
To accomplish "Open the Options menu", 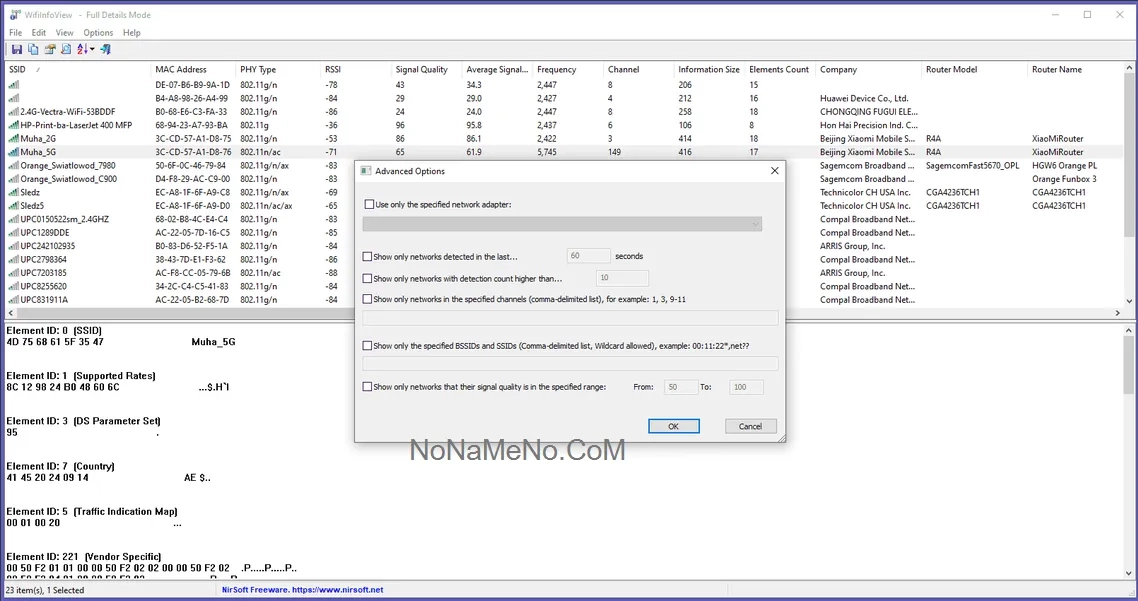I will click(98, 33).
